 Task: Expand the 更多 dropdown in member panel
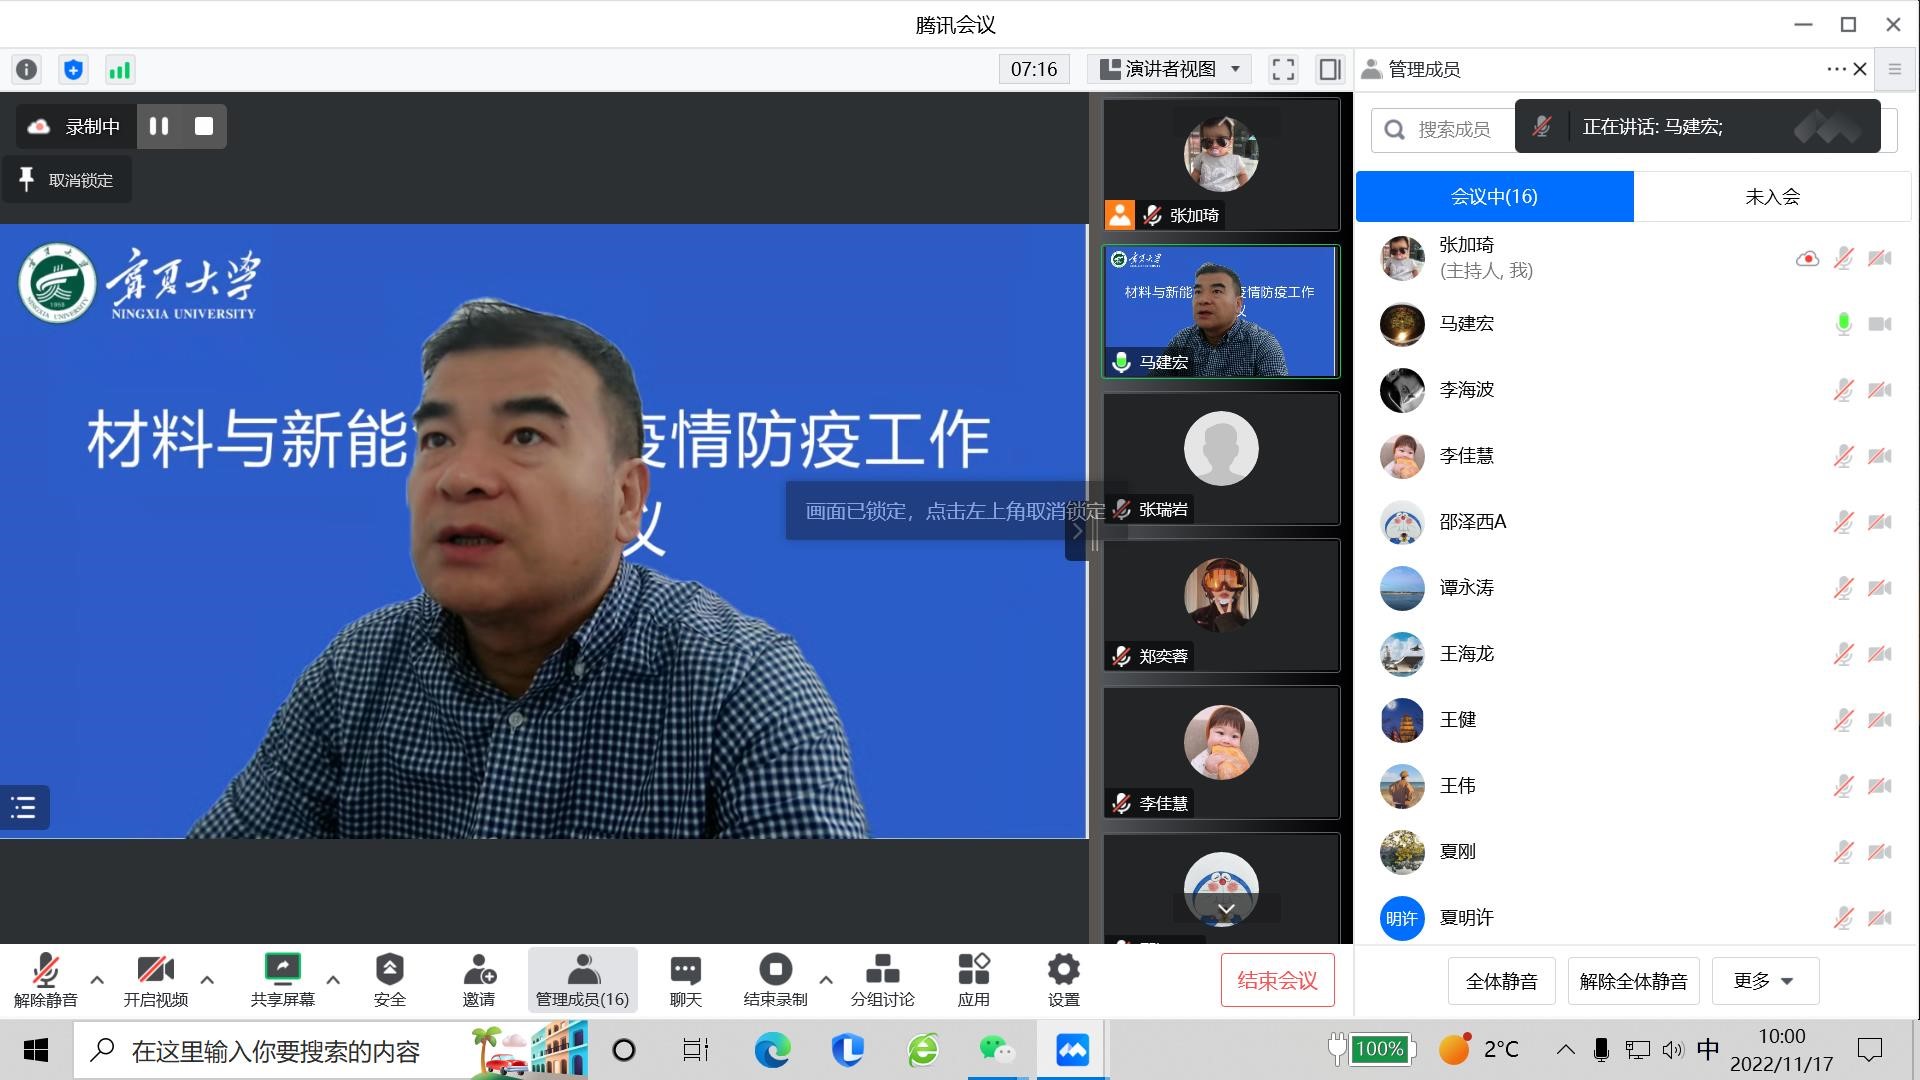click(1765, 981)
